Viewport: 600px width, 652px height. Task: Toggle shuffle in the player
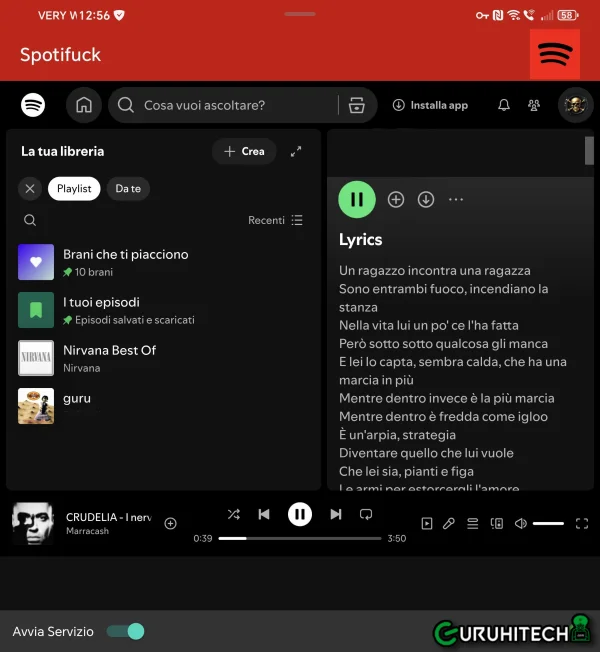point(234,515)
